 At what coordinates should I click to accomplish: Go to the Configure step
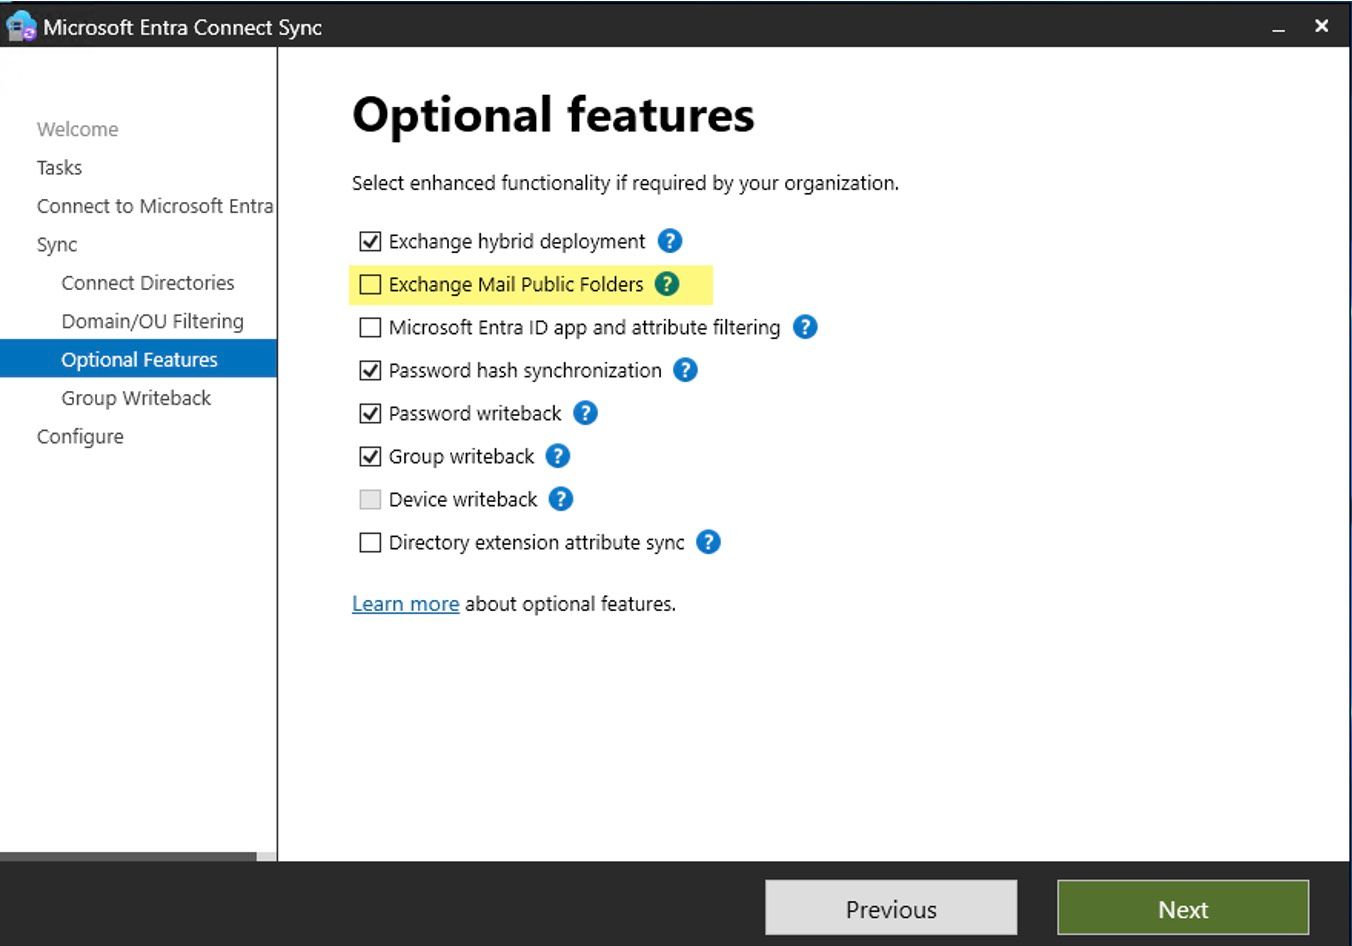pyautogui.click(x=80, y=437)
